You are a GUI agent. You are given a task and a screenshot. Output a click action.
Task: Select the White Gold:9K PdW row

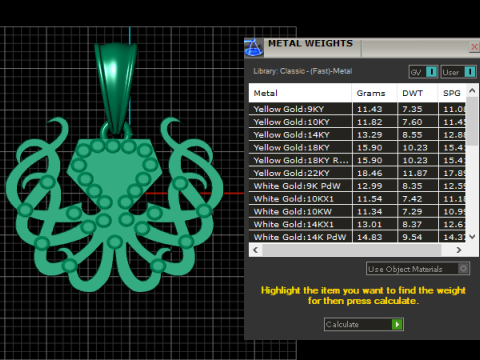tap(357, 186)
